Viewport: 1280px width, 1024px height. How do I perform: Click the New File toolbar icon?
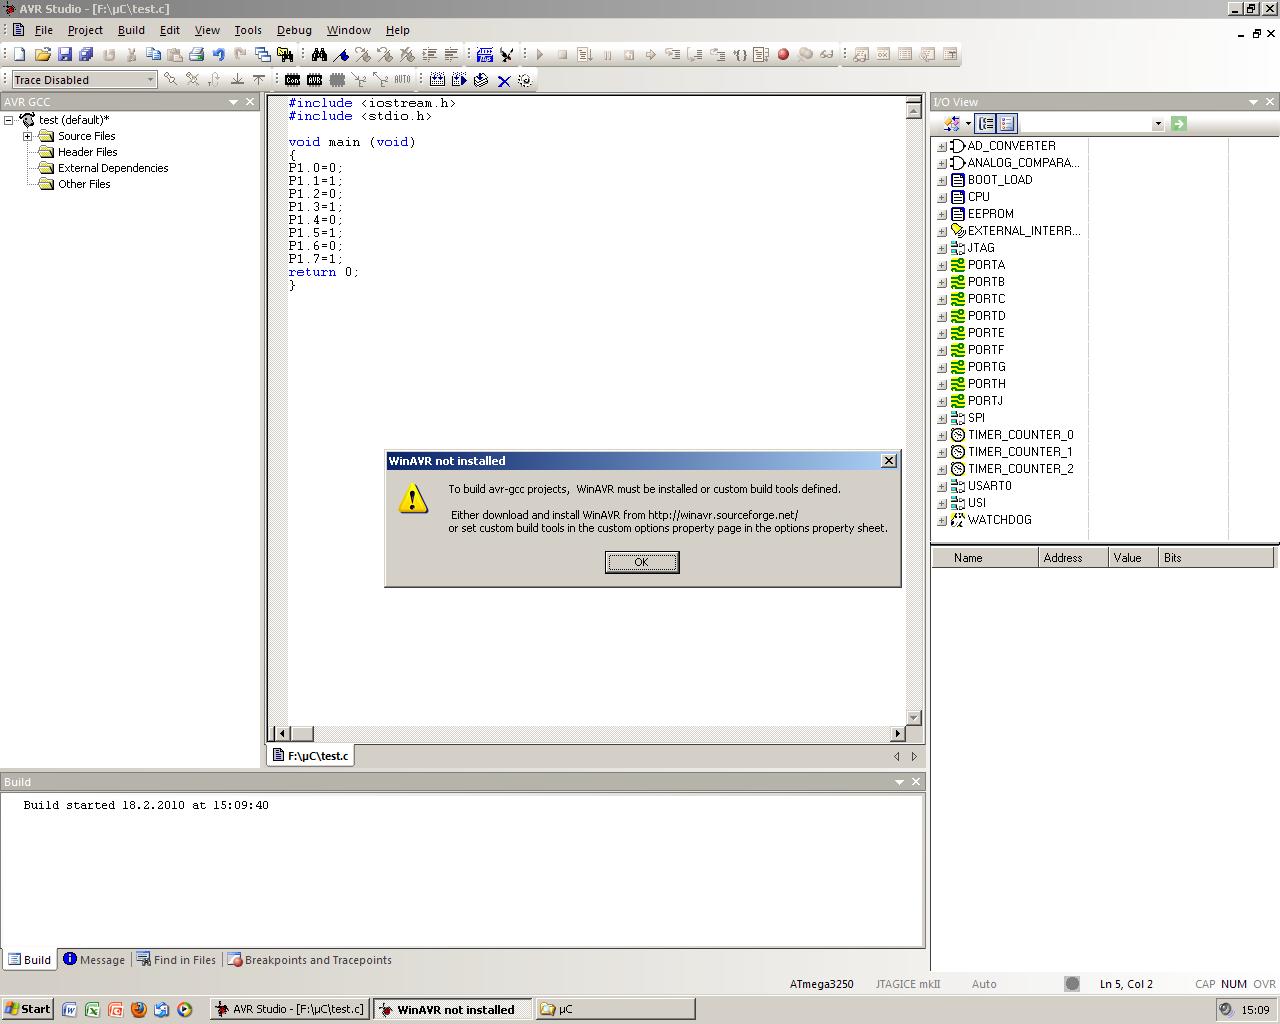(x=19, y=55)
